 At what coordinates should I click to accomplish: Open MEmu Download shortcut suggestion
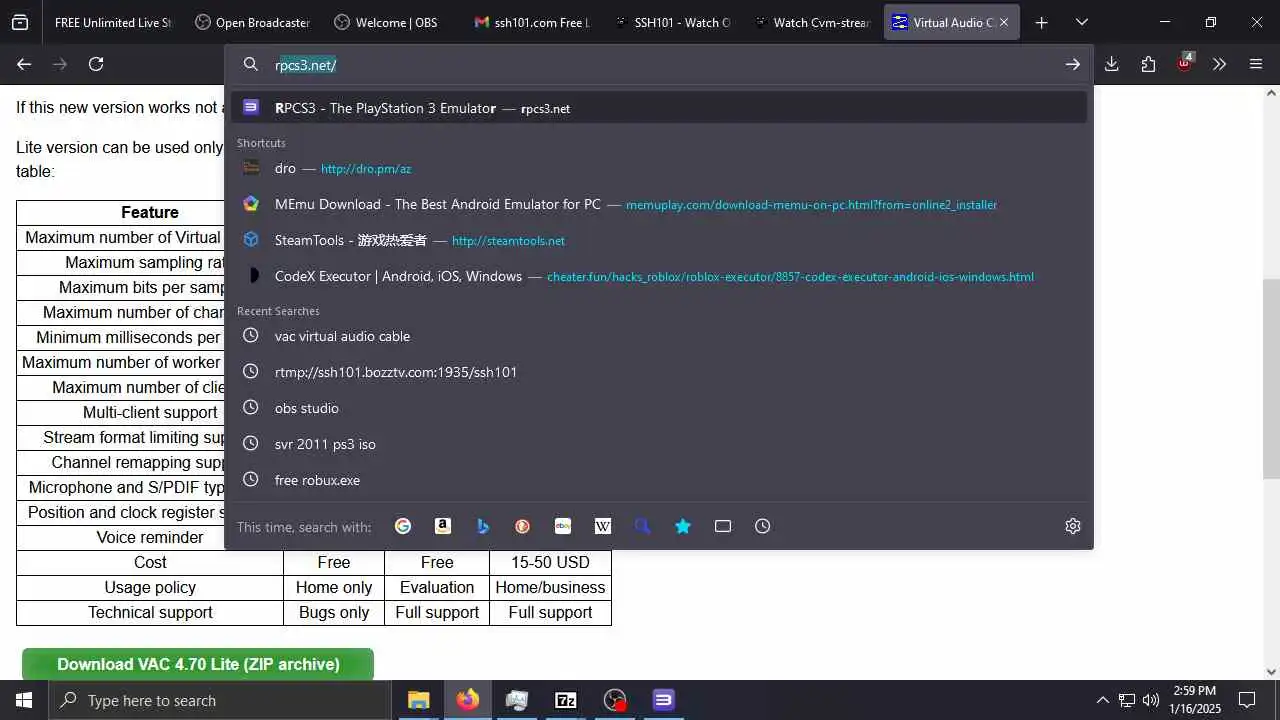[x=659, y=204]
